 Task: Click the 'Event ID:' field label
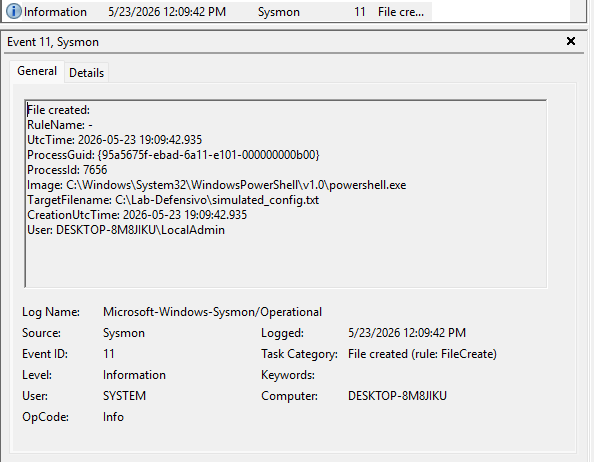[45, 354]
